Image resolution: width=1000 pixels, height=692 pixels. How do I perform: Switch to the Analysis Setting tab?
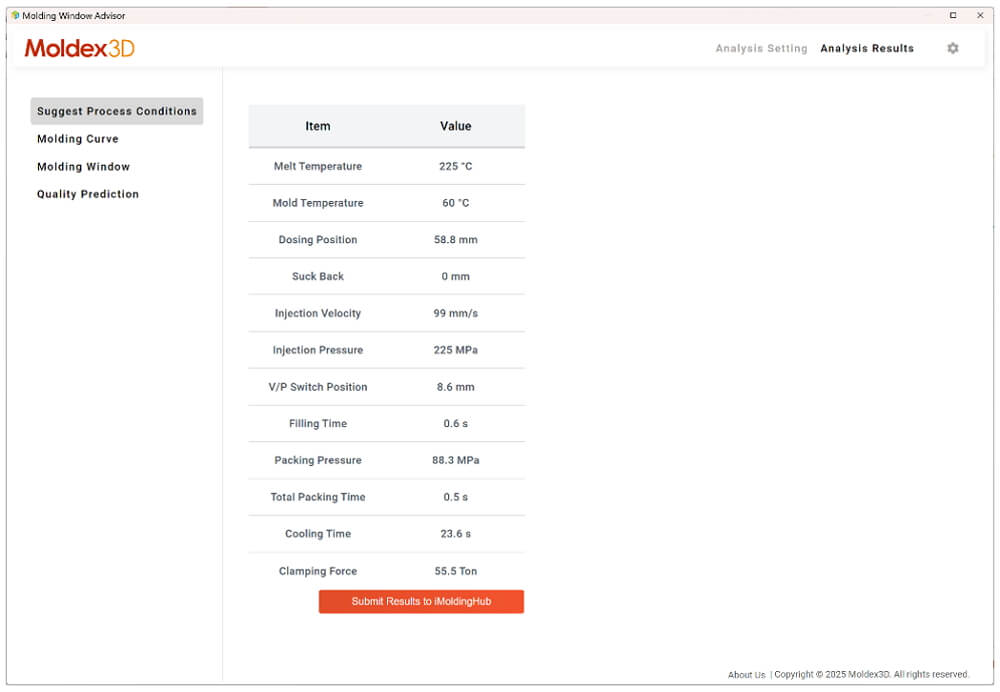761,48
